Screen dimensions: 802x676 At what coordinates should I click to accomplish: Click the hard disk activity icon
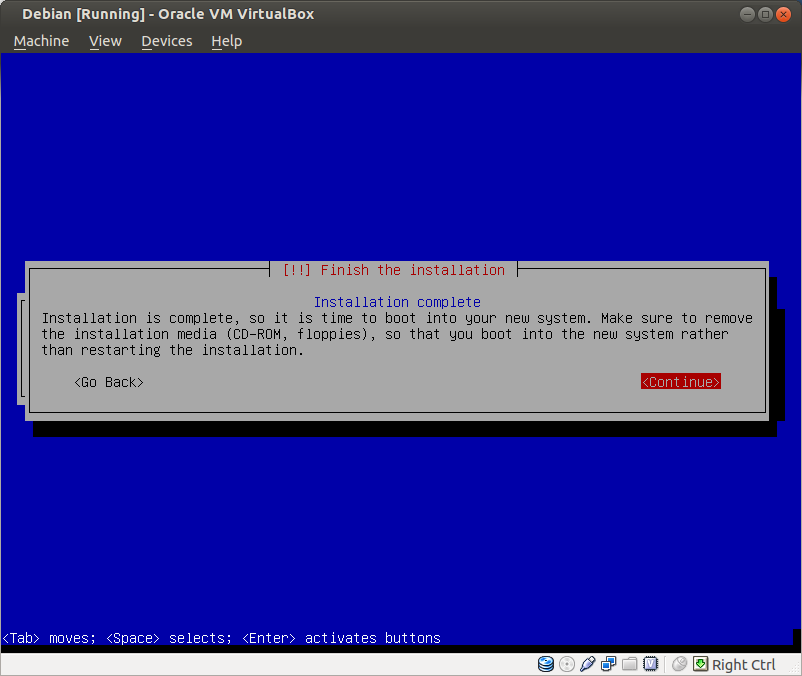click(546, 664)
